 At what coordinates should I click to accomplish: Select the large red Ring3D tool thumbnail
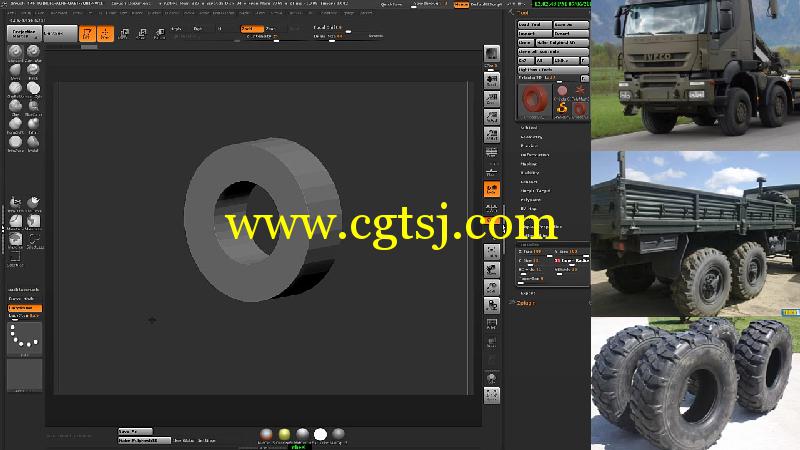click(535, 101)
